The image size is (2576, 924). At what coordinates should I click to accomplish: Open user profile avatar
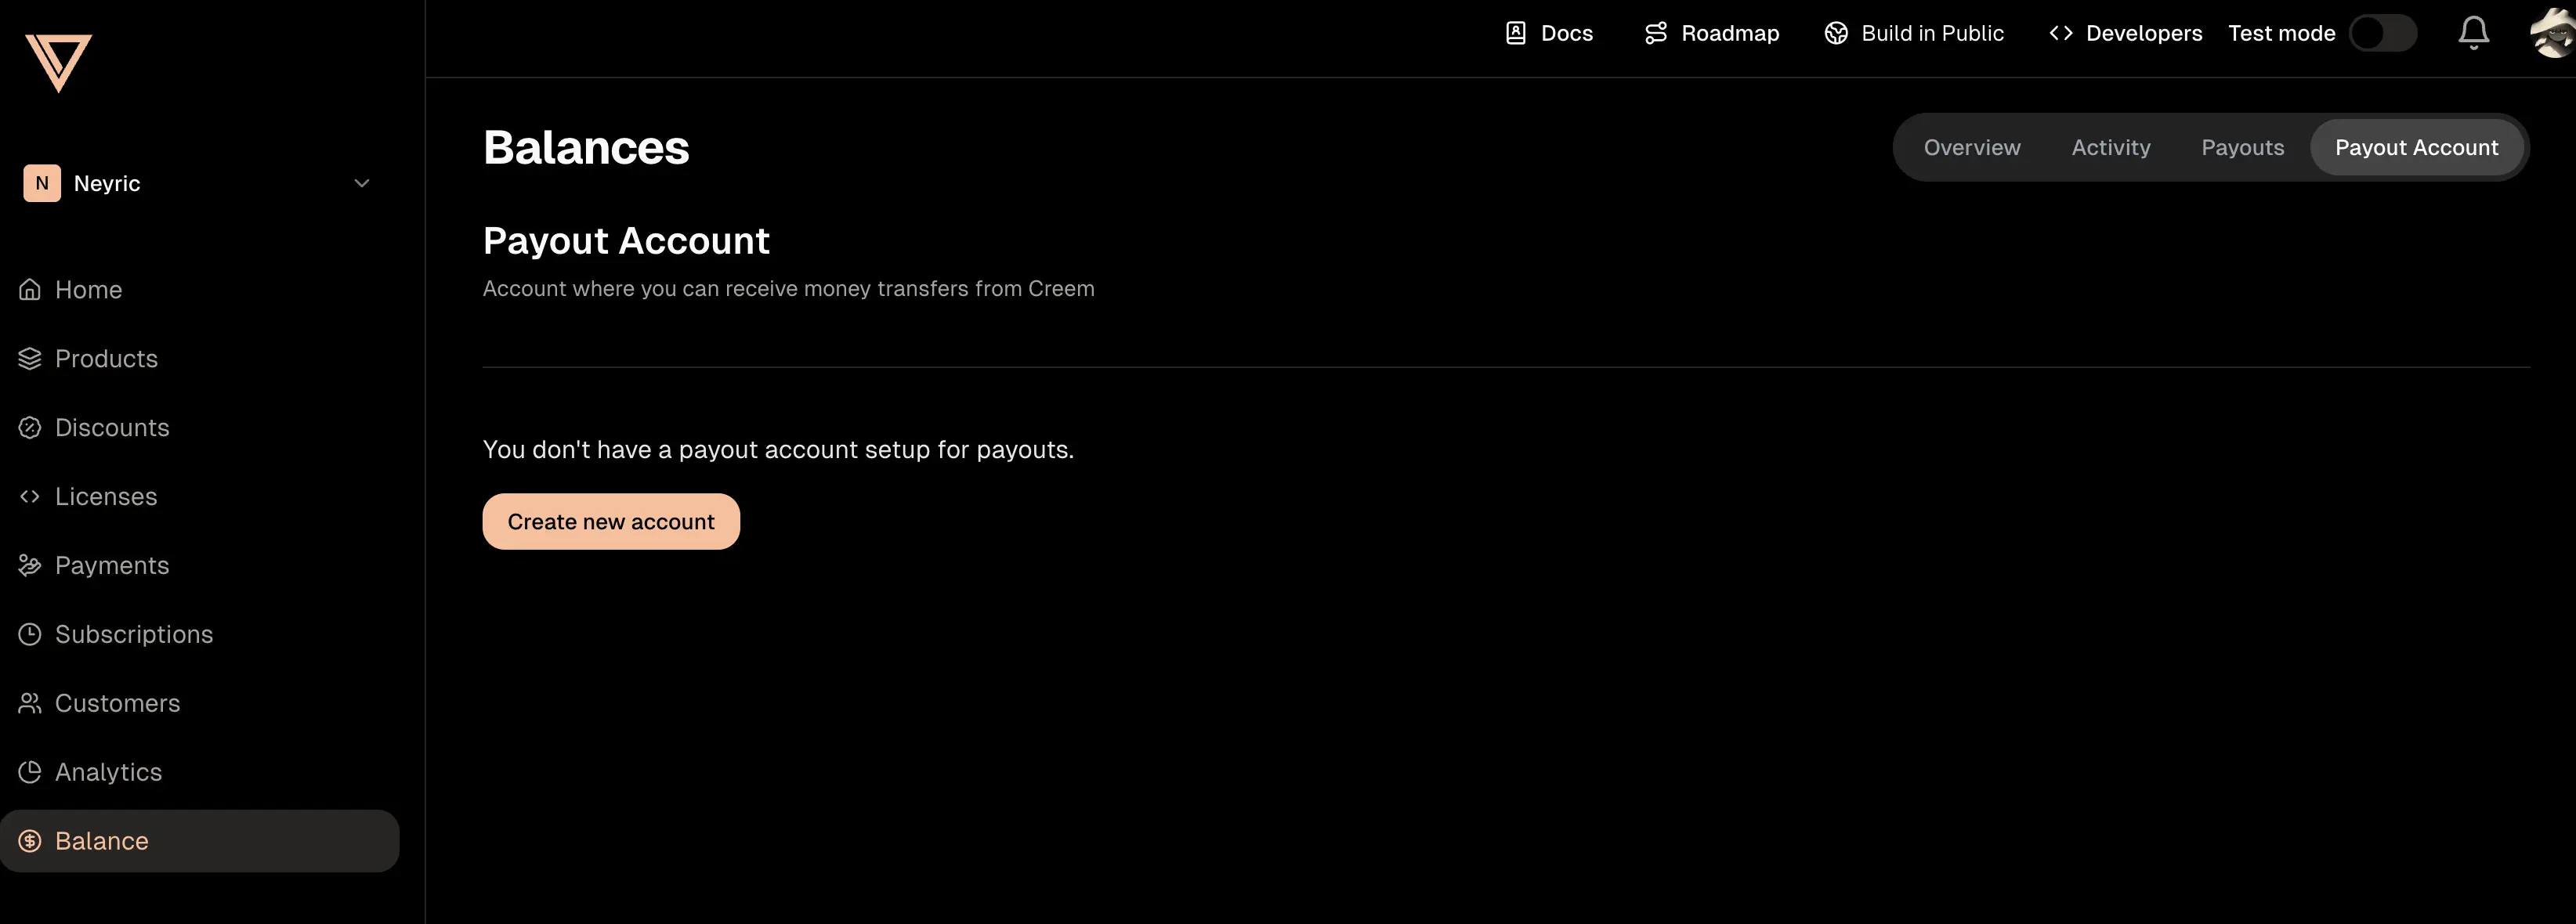[x=2552, y=33]
